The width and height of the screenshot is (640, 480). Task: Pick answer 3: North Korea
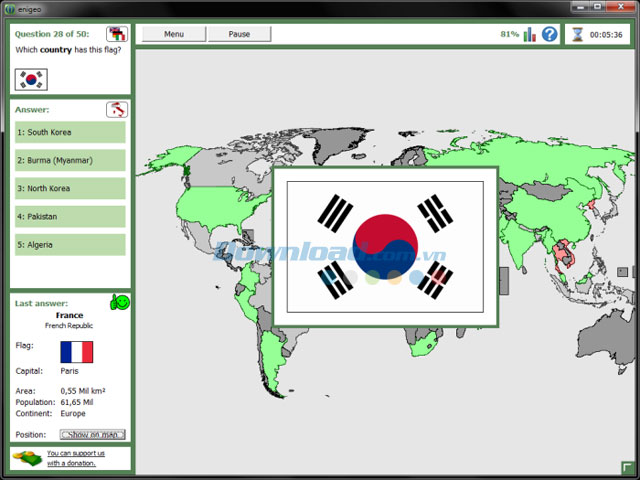point(70,188)
